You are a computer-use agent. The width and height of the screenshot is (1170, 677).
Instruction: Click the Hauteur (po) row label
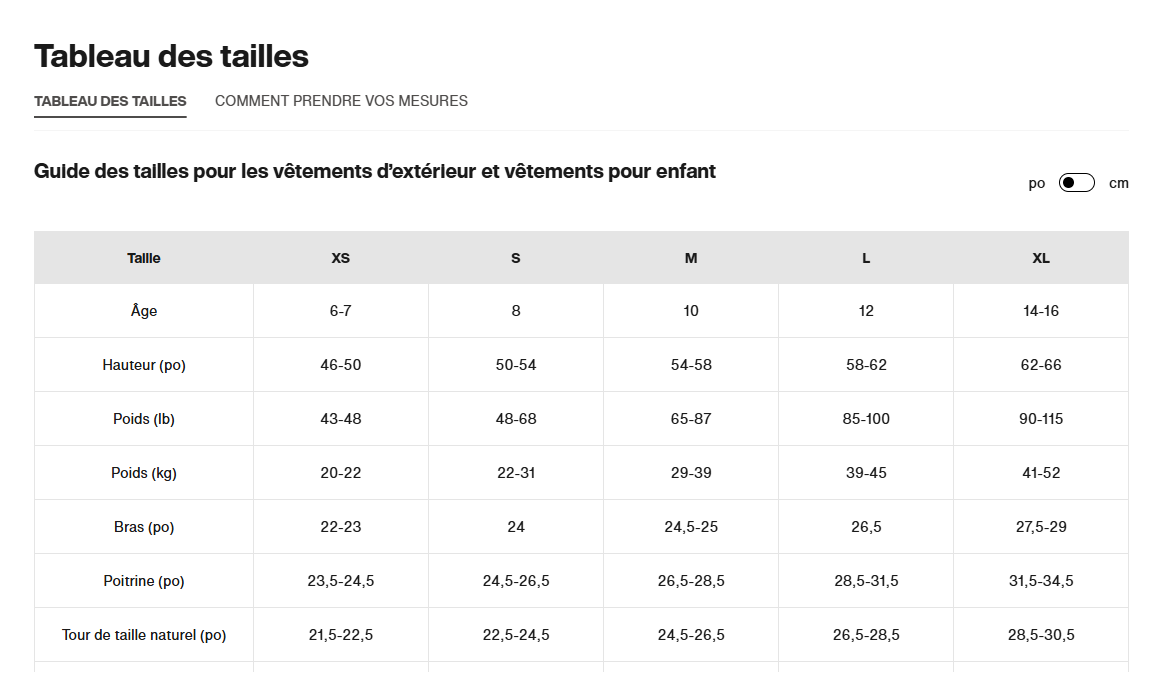click(144, 365)
